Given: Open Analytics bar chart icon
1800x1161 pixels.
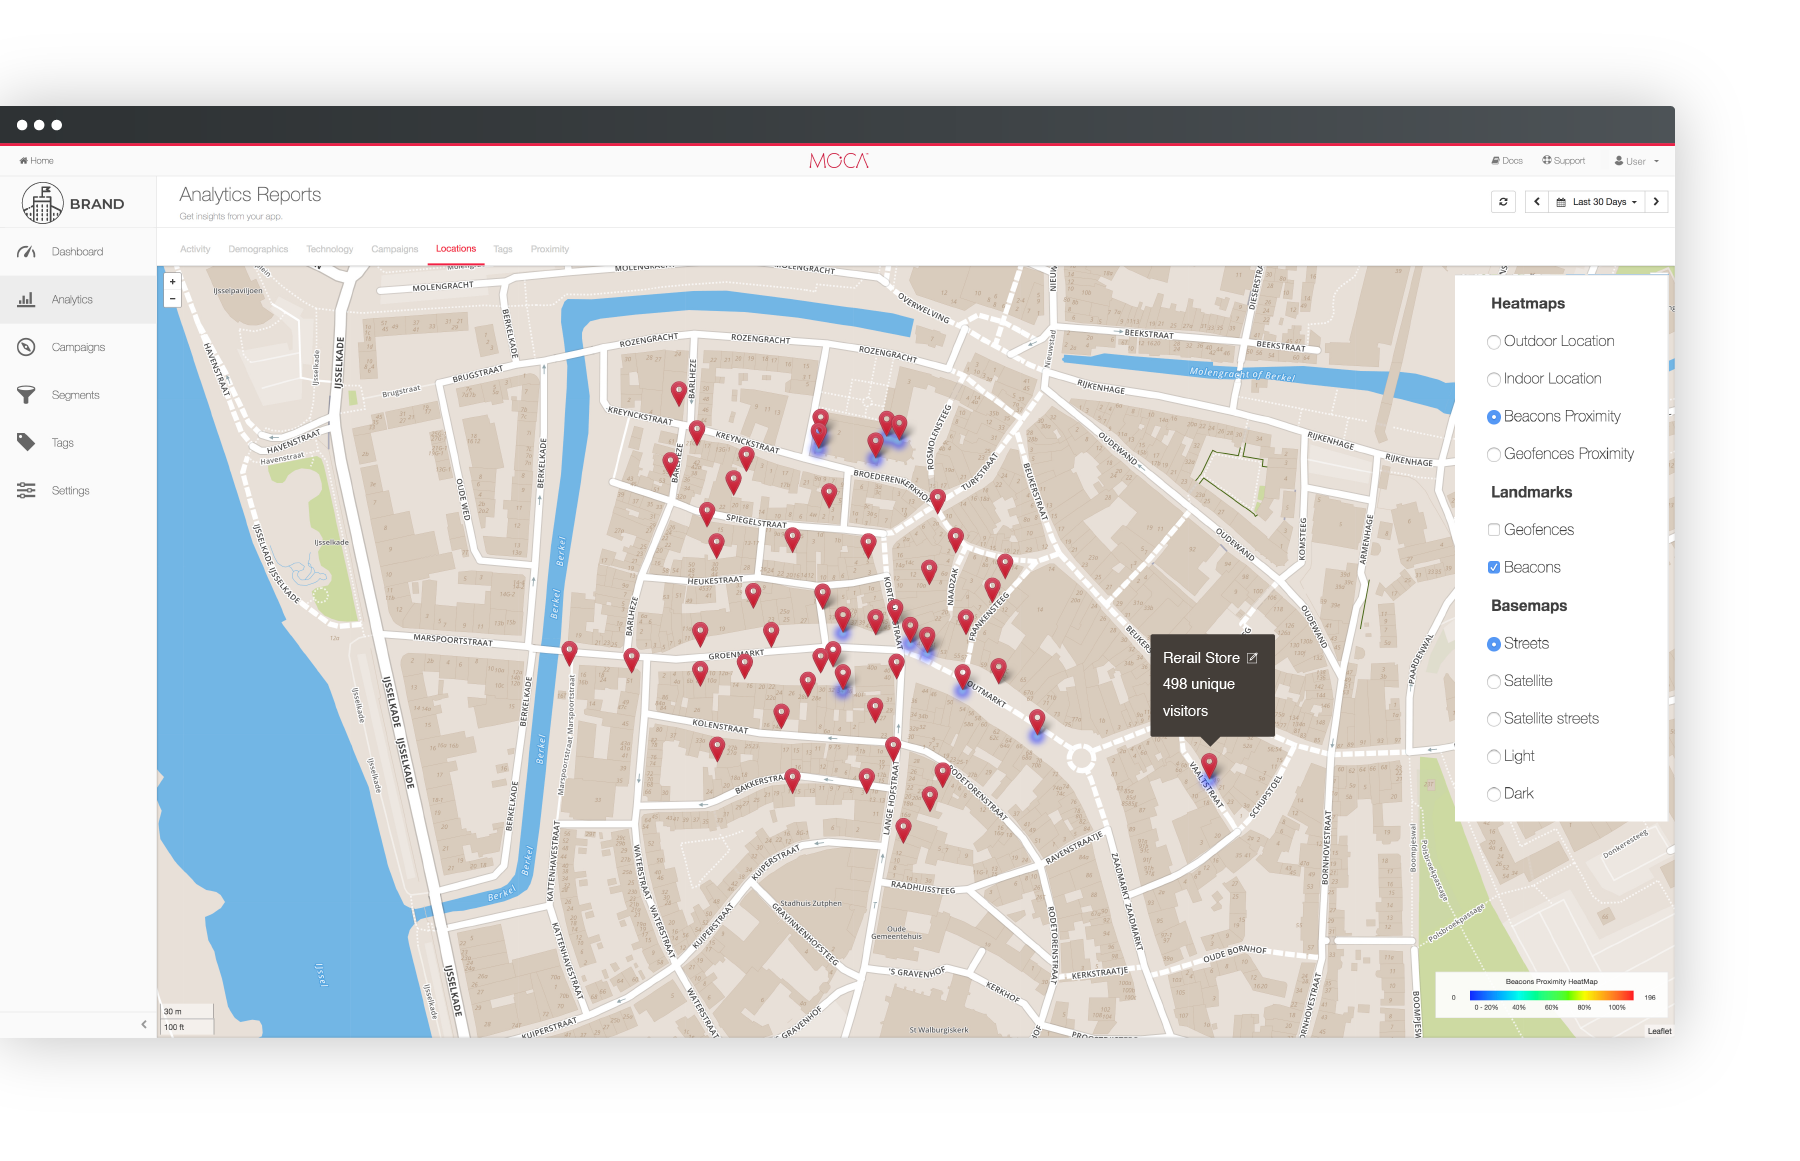Looking at the screenshot, I should pyautogui.click(x=26, y=299).
